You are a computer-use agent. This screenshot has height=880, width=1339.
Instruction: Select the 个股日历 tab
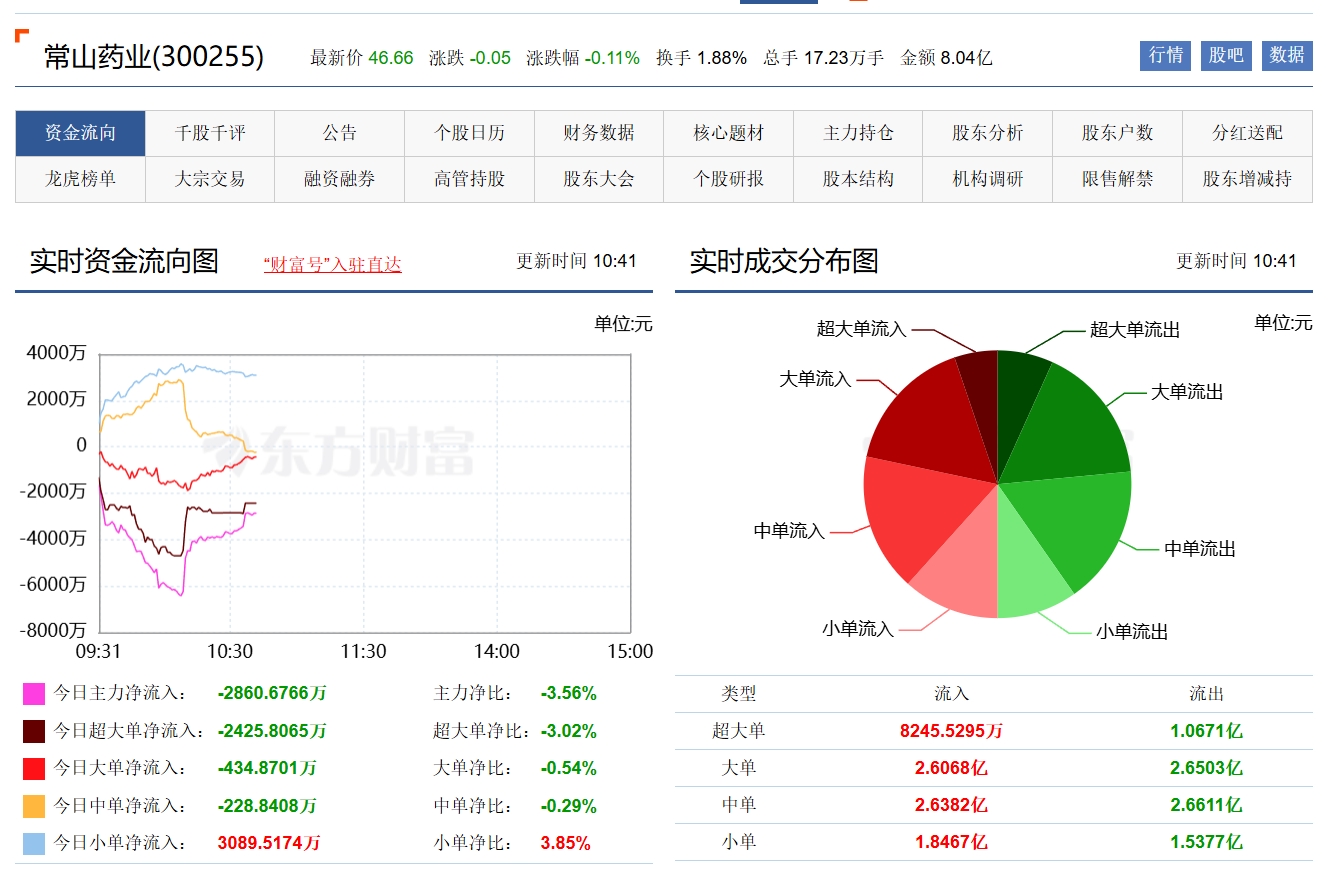click(470, 133)
